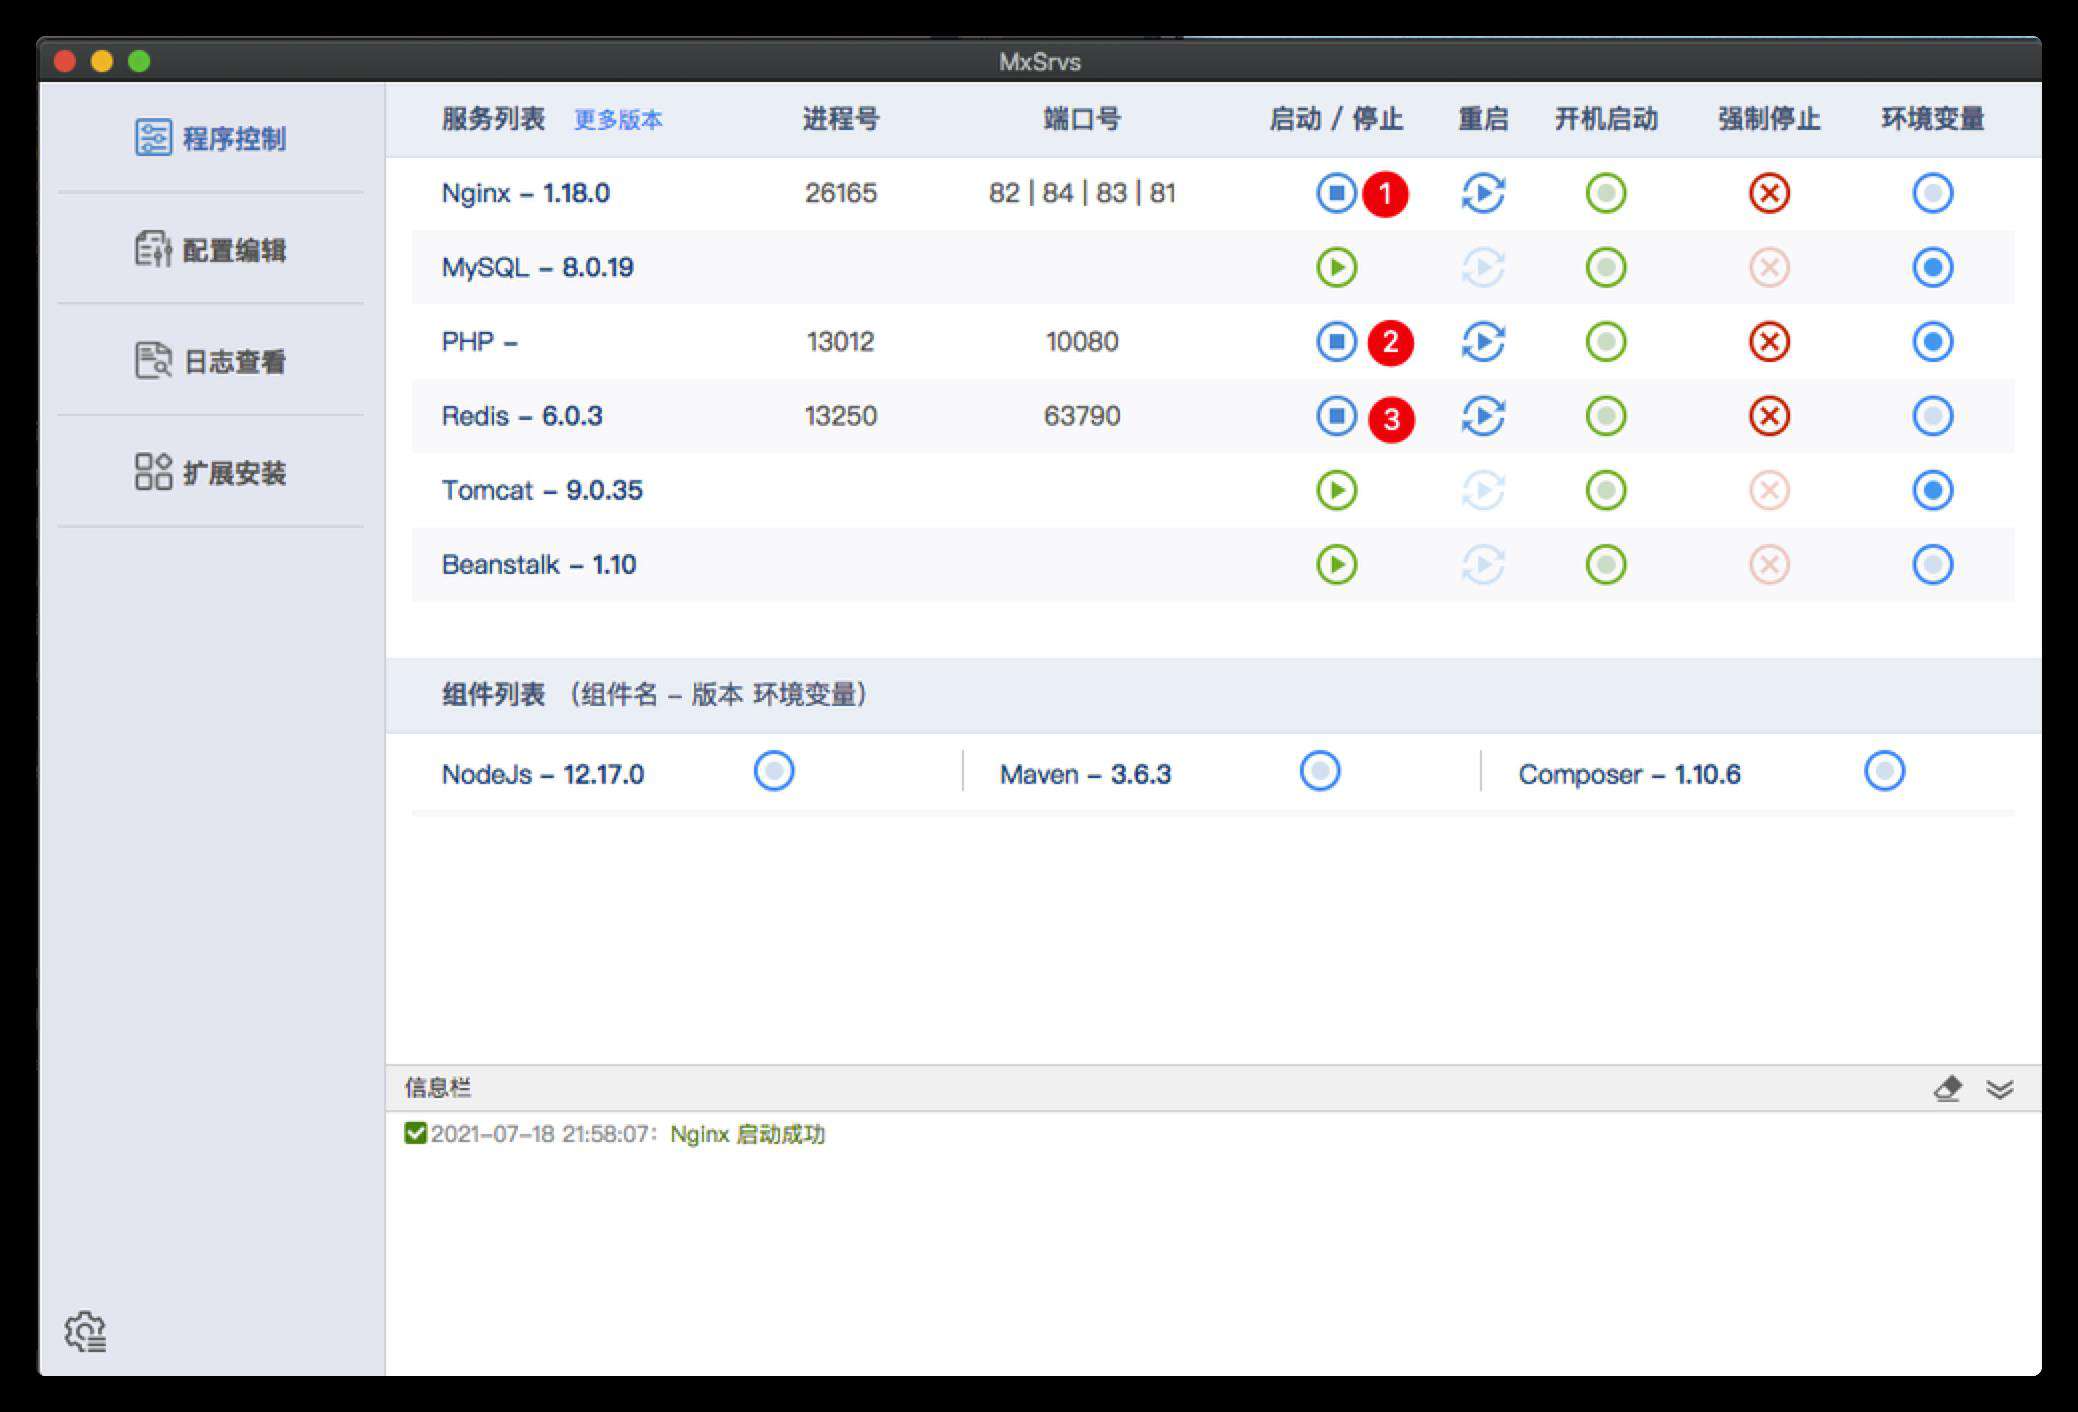Toggle Maven environment variable

pyautogui.click(x=1320, y=771)
